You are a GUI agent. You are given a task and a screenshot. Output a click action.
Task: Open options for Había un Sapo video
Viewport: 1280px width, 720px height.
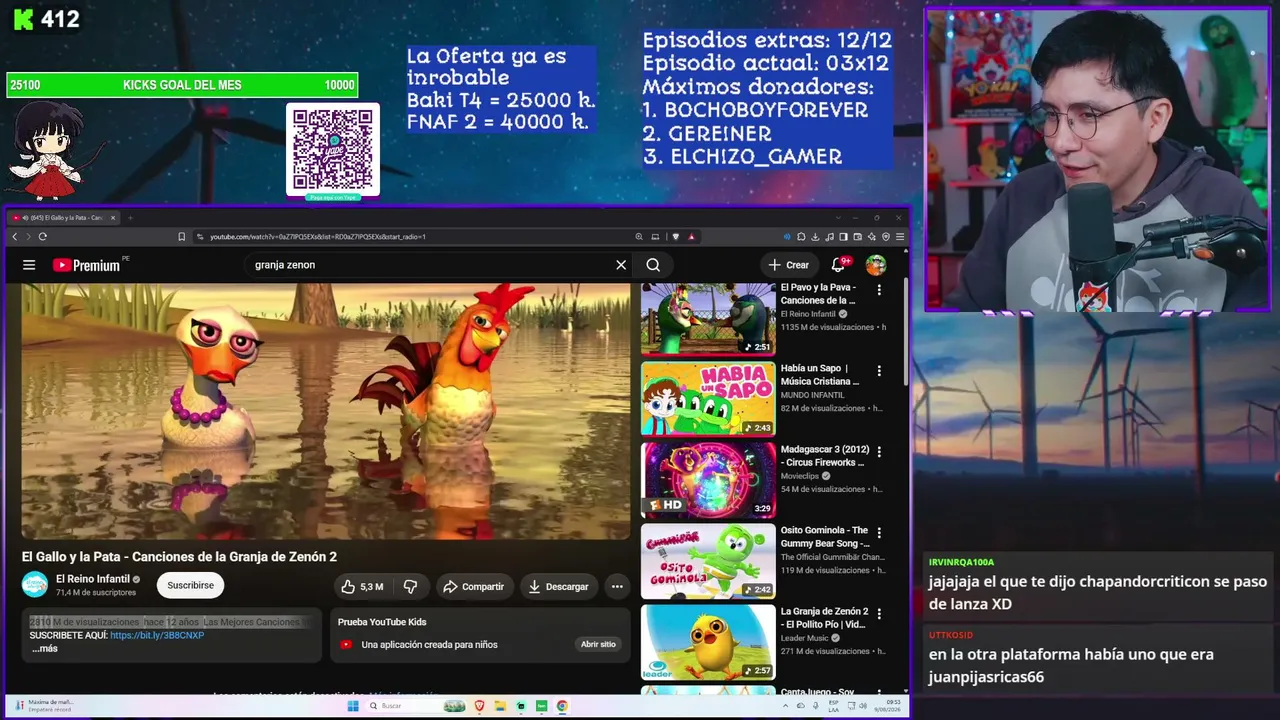879,371
